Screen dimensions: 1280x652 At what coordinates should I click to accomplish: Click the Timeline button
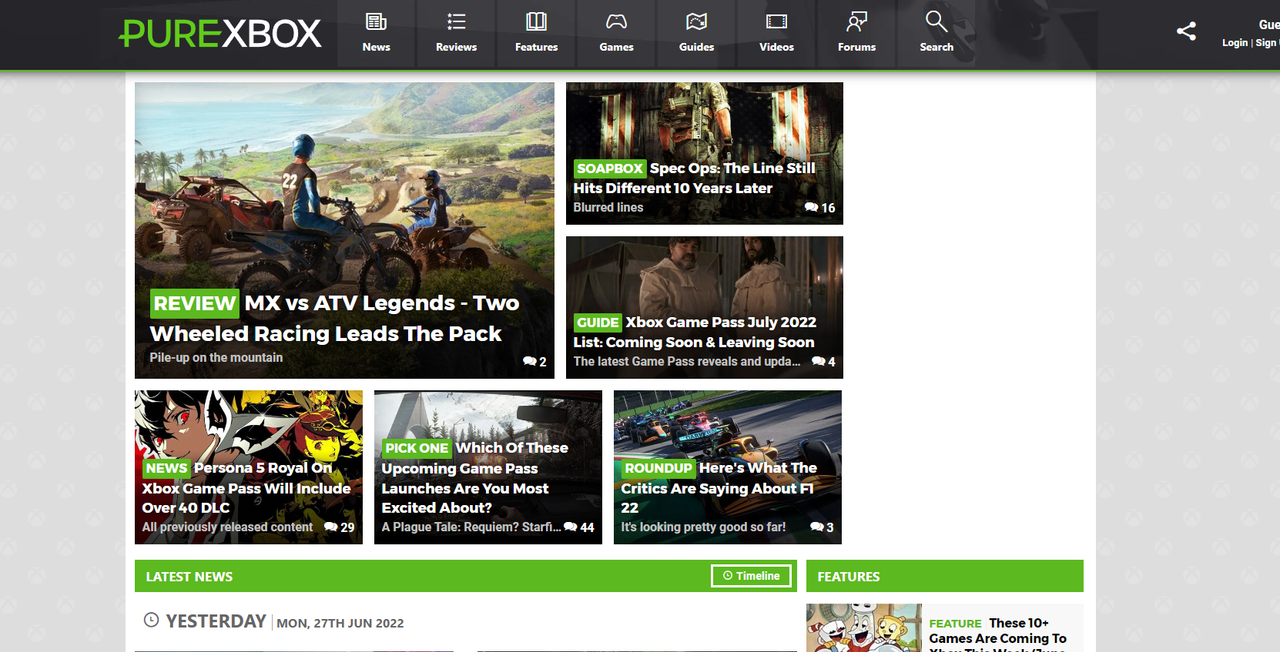[751, 576]
